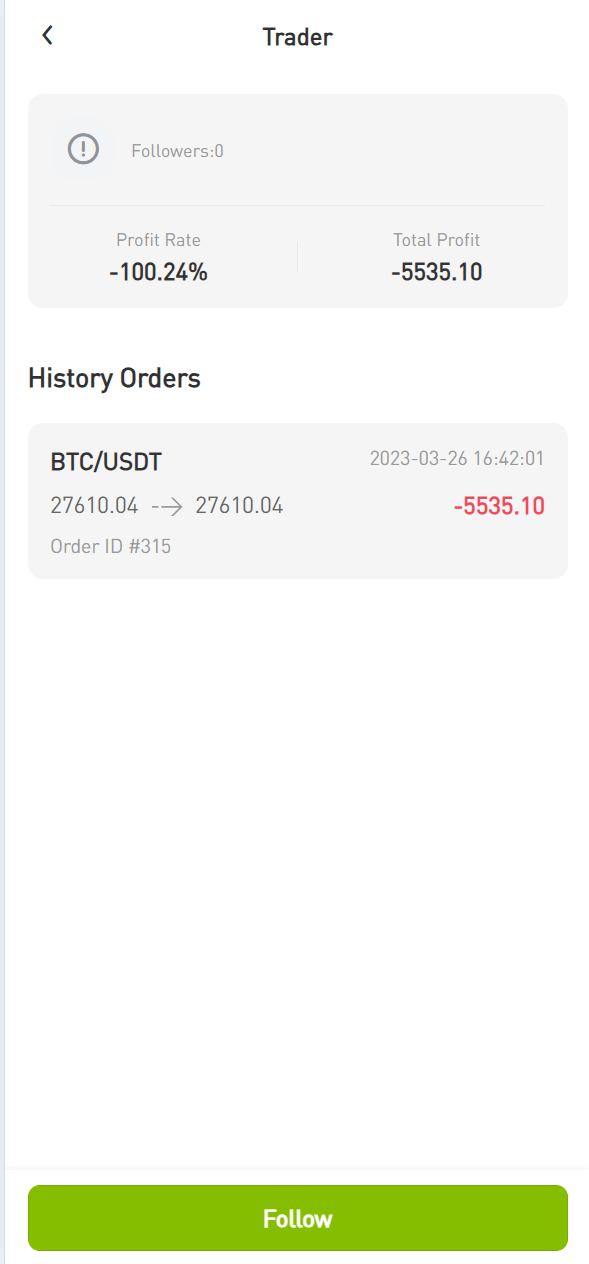Tap the Profit Rate label

point(158,240)
